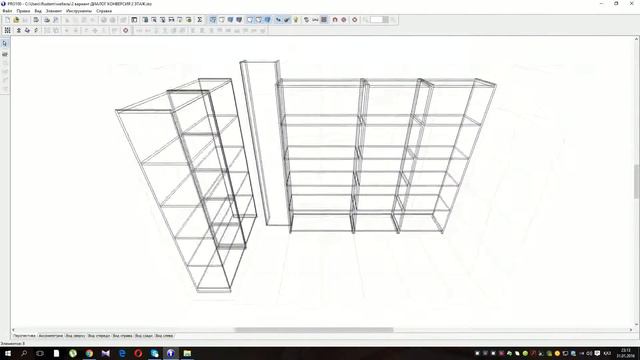Open the Правка menu
The image size is (640, 360).
pos(23,11)
